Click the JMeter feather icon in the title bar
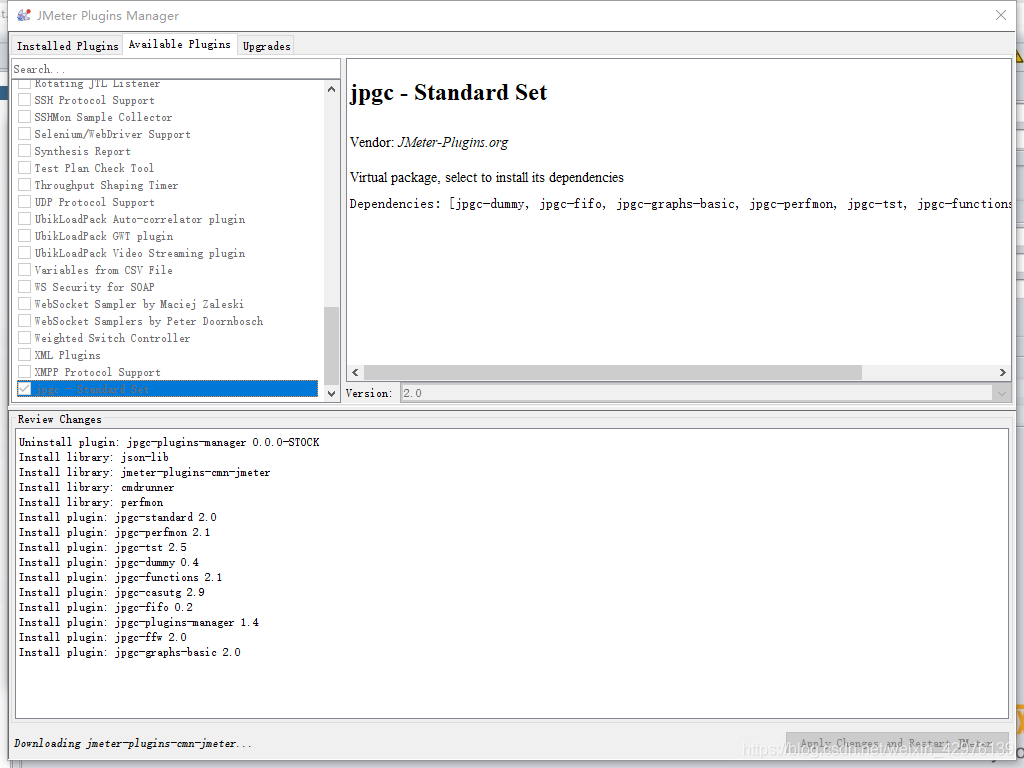This screenshot has height=768, width=1024. pyautogui.click(x=24, y=15)
